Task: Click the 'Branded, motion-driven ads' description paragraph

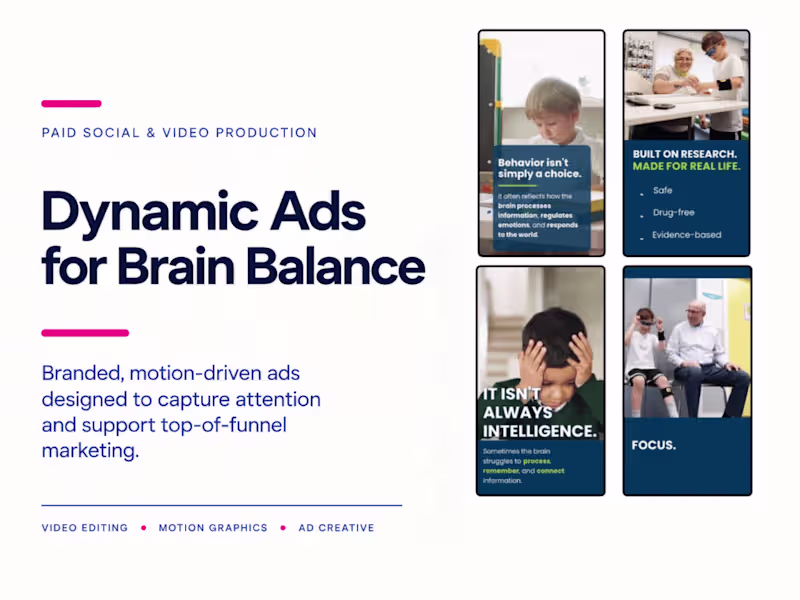Action: pyautogui.click(x=181, y=412)
